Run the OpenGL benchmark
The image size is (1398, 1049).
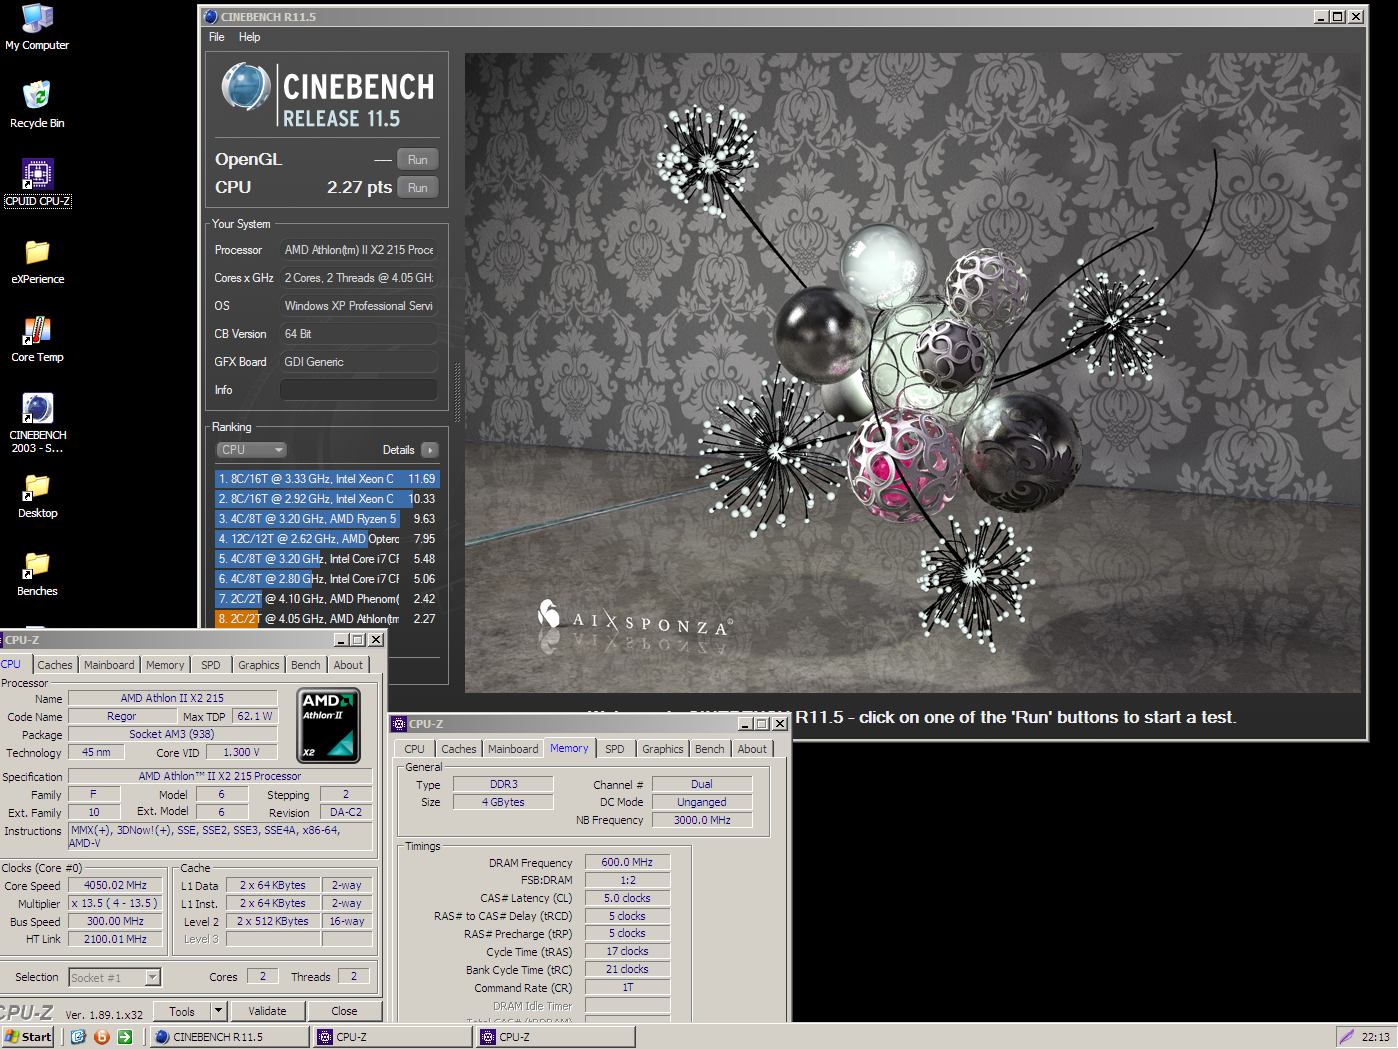418,160
